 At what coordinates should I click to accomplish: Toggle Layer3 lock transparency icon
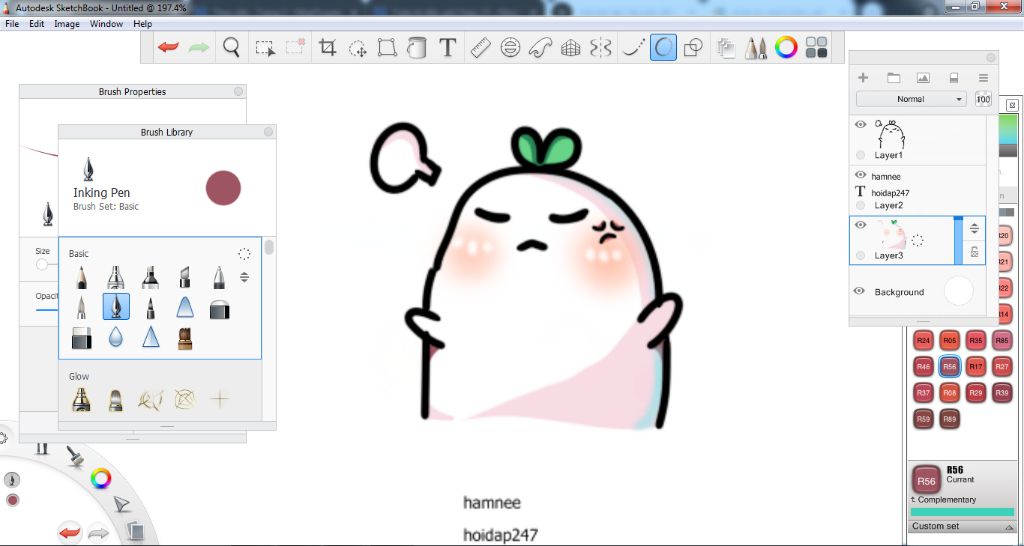coord(974,251)
